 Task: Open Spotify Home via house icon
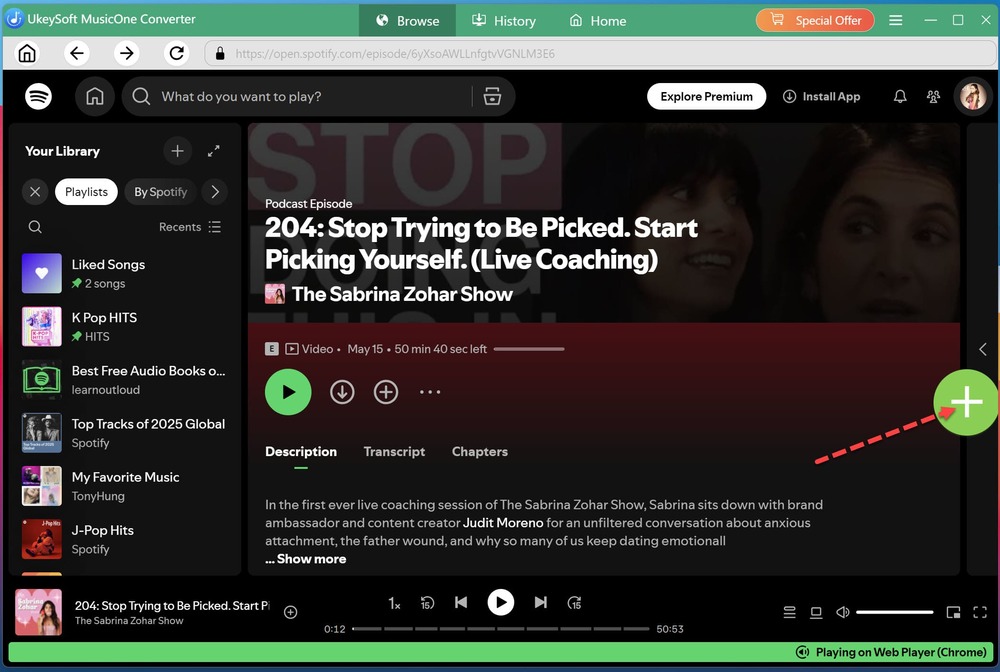point(94,96)
